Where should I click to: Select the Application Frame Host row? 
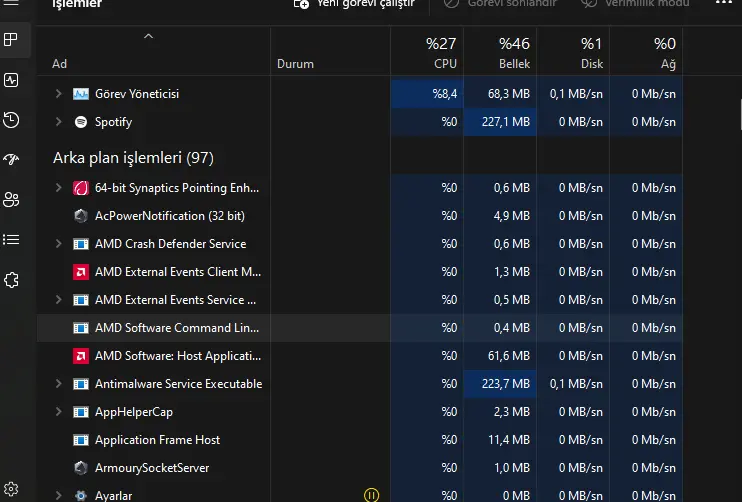point(360,440)
